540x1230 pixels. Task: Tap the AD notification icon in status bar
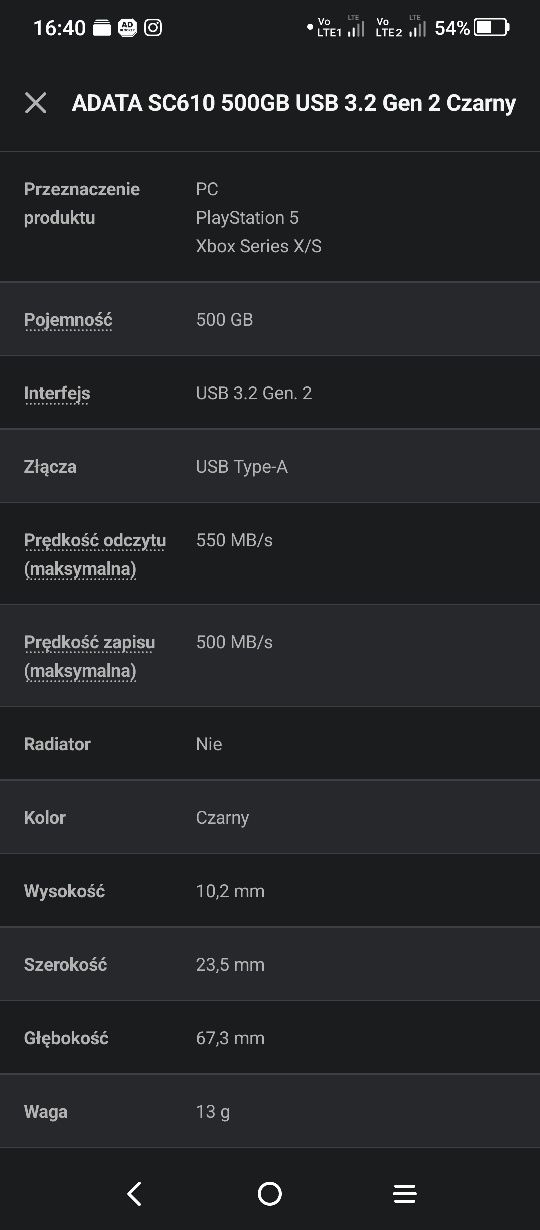click(x=127, y=28)
